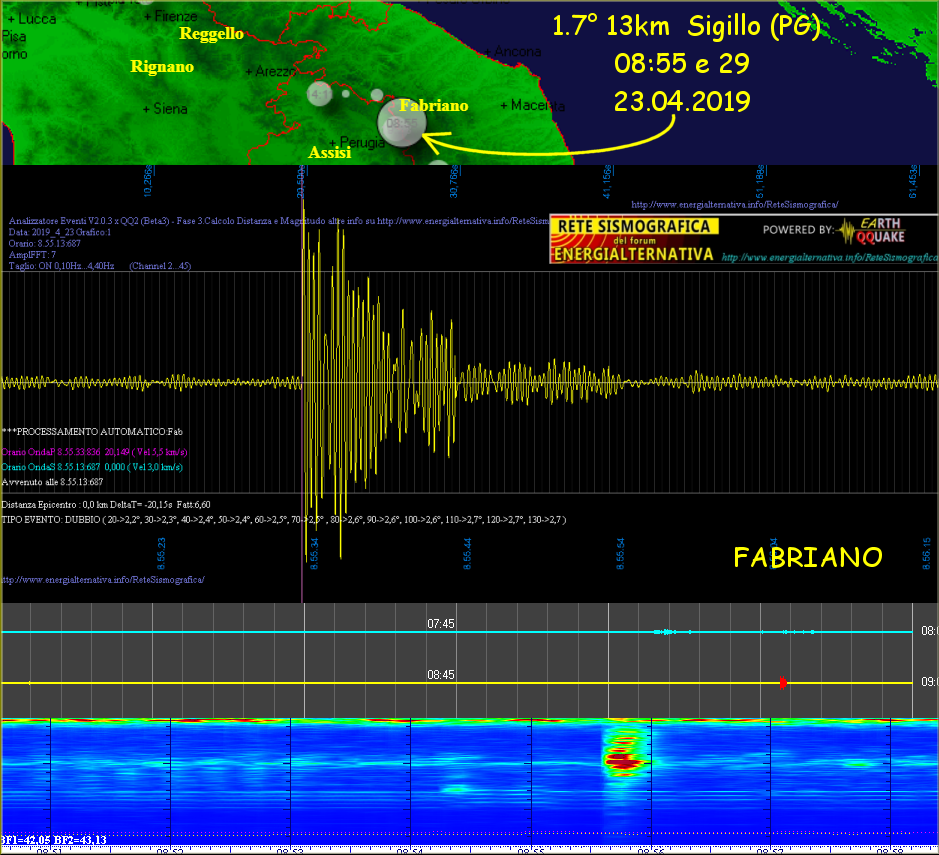Click the 8.55.54 time axis label
This screenshot has height=855, width=939.
[x=620, y=553]
